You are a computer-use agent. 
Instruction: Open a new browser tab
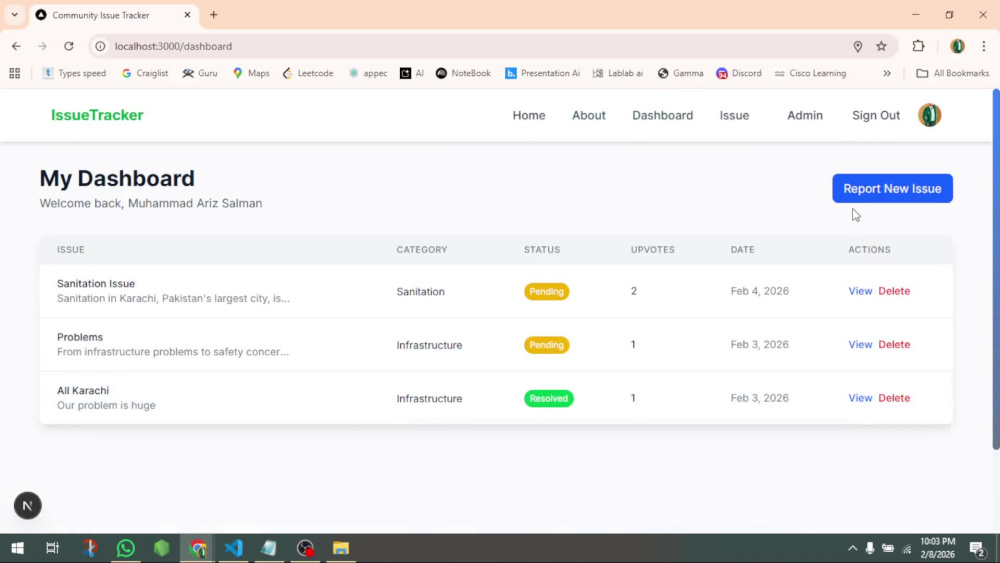click(x=214, y=15)
